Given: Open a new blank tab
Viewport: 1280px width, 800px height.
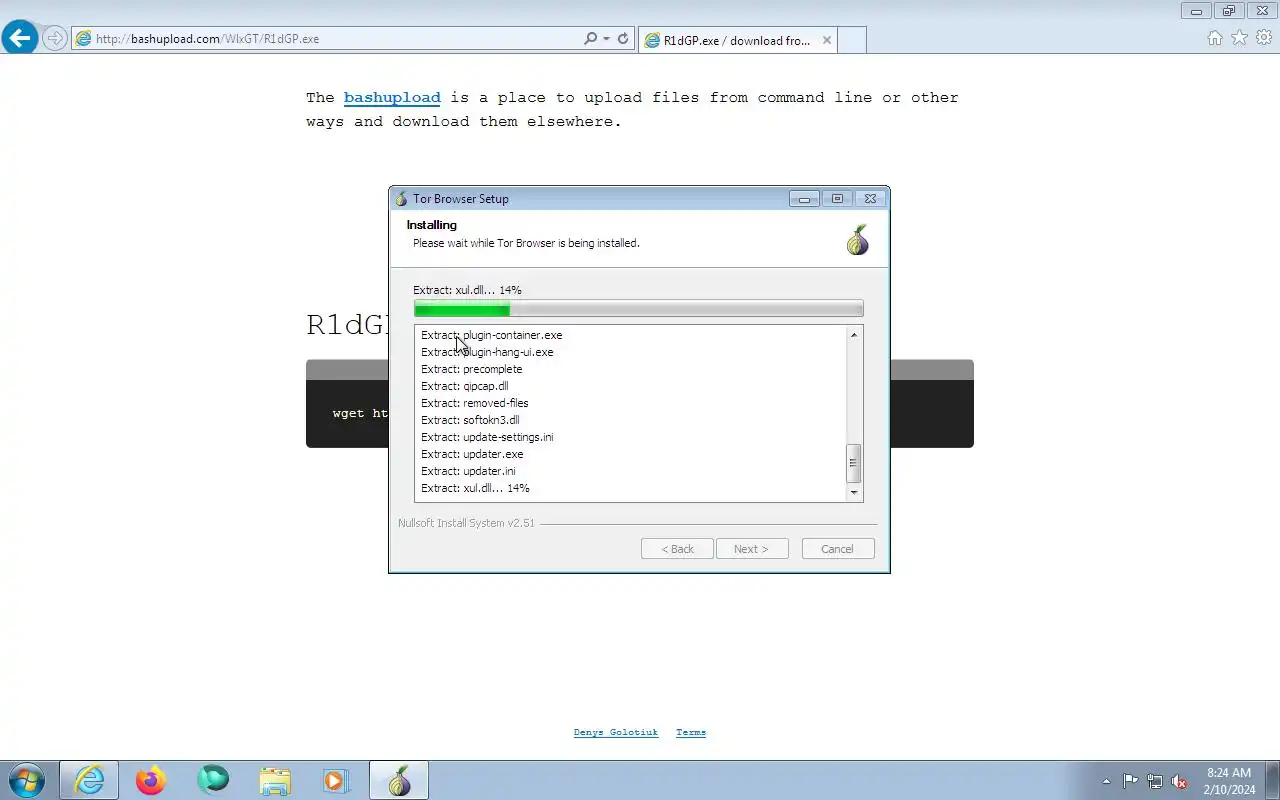Looking at the screenshot, I should pyautogui.click(x=851, y=40).
